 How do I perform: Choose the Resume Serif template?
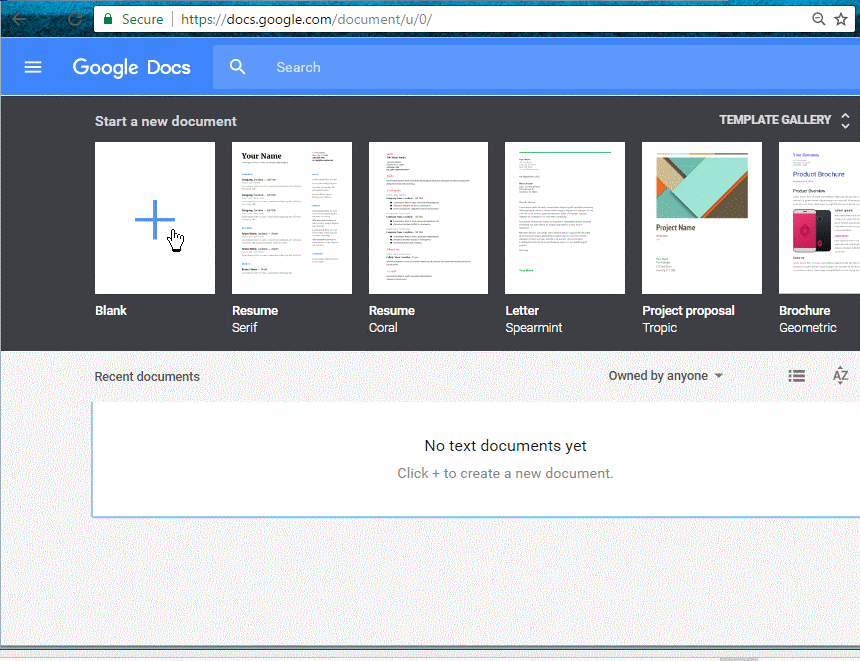[292, 218]
